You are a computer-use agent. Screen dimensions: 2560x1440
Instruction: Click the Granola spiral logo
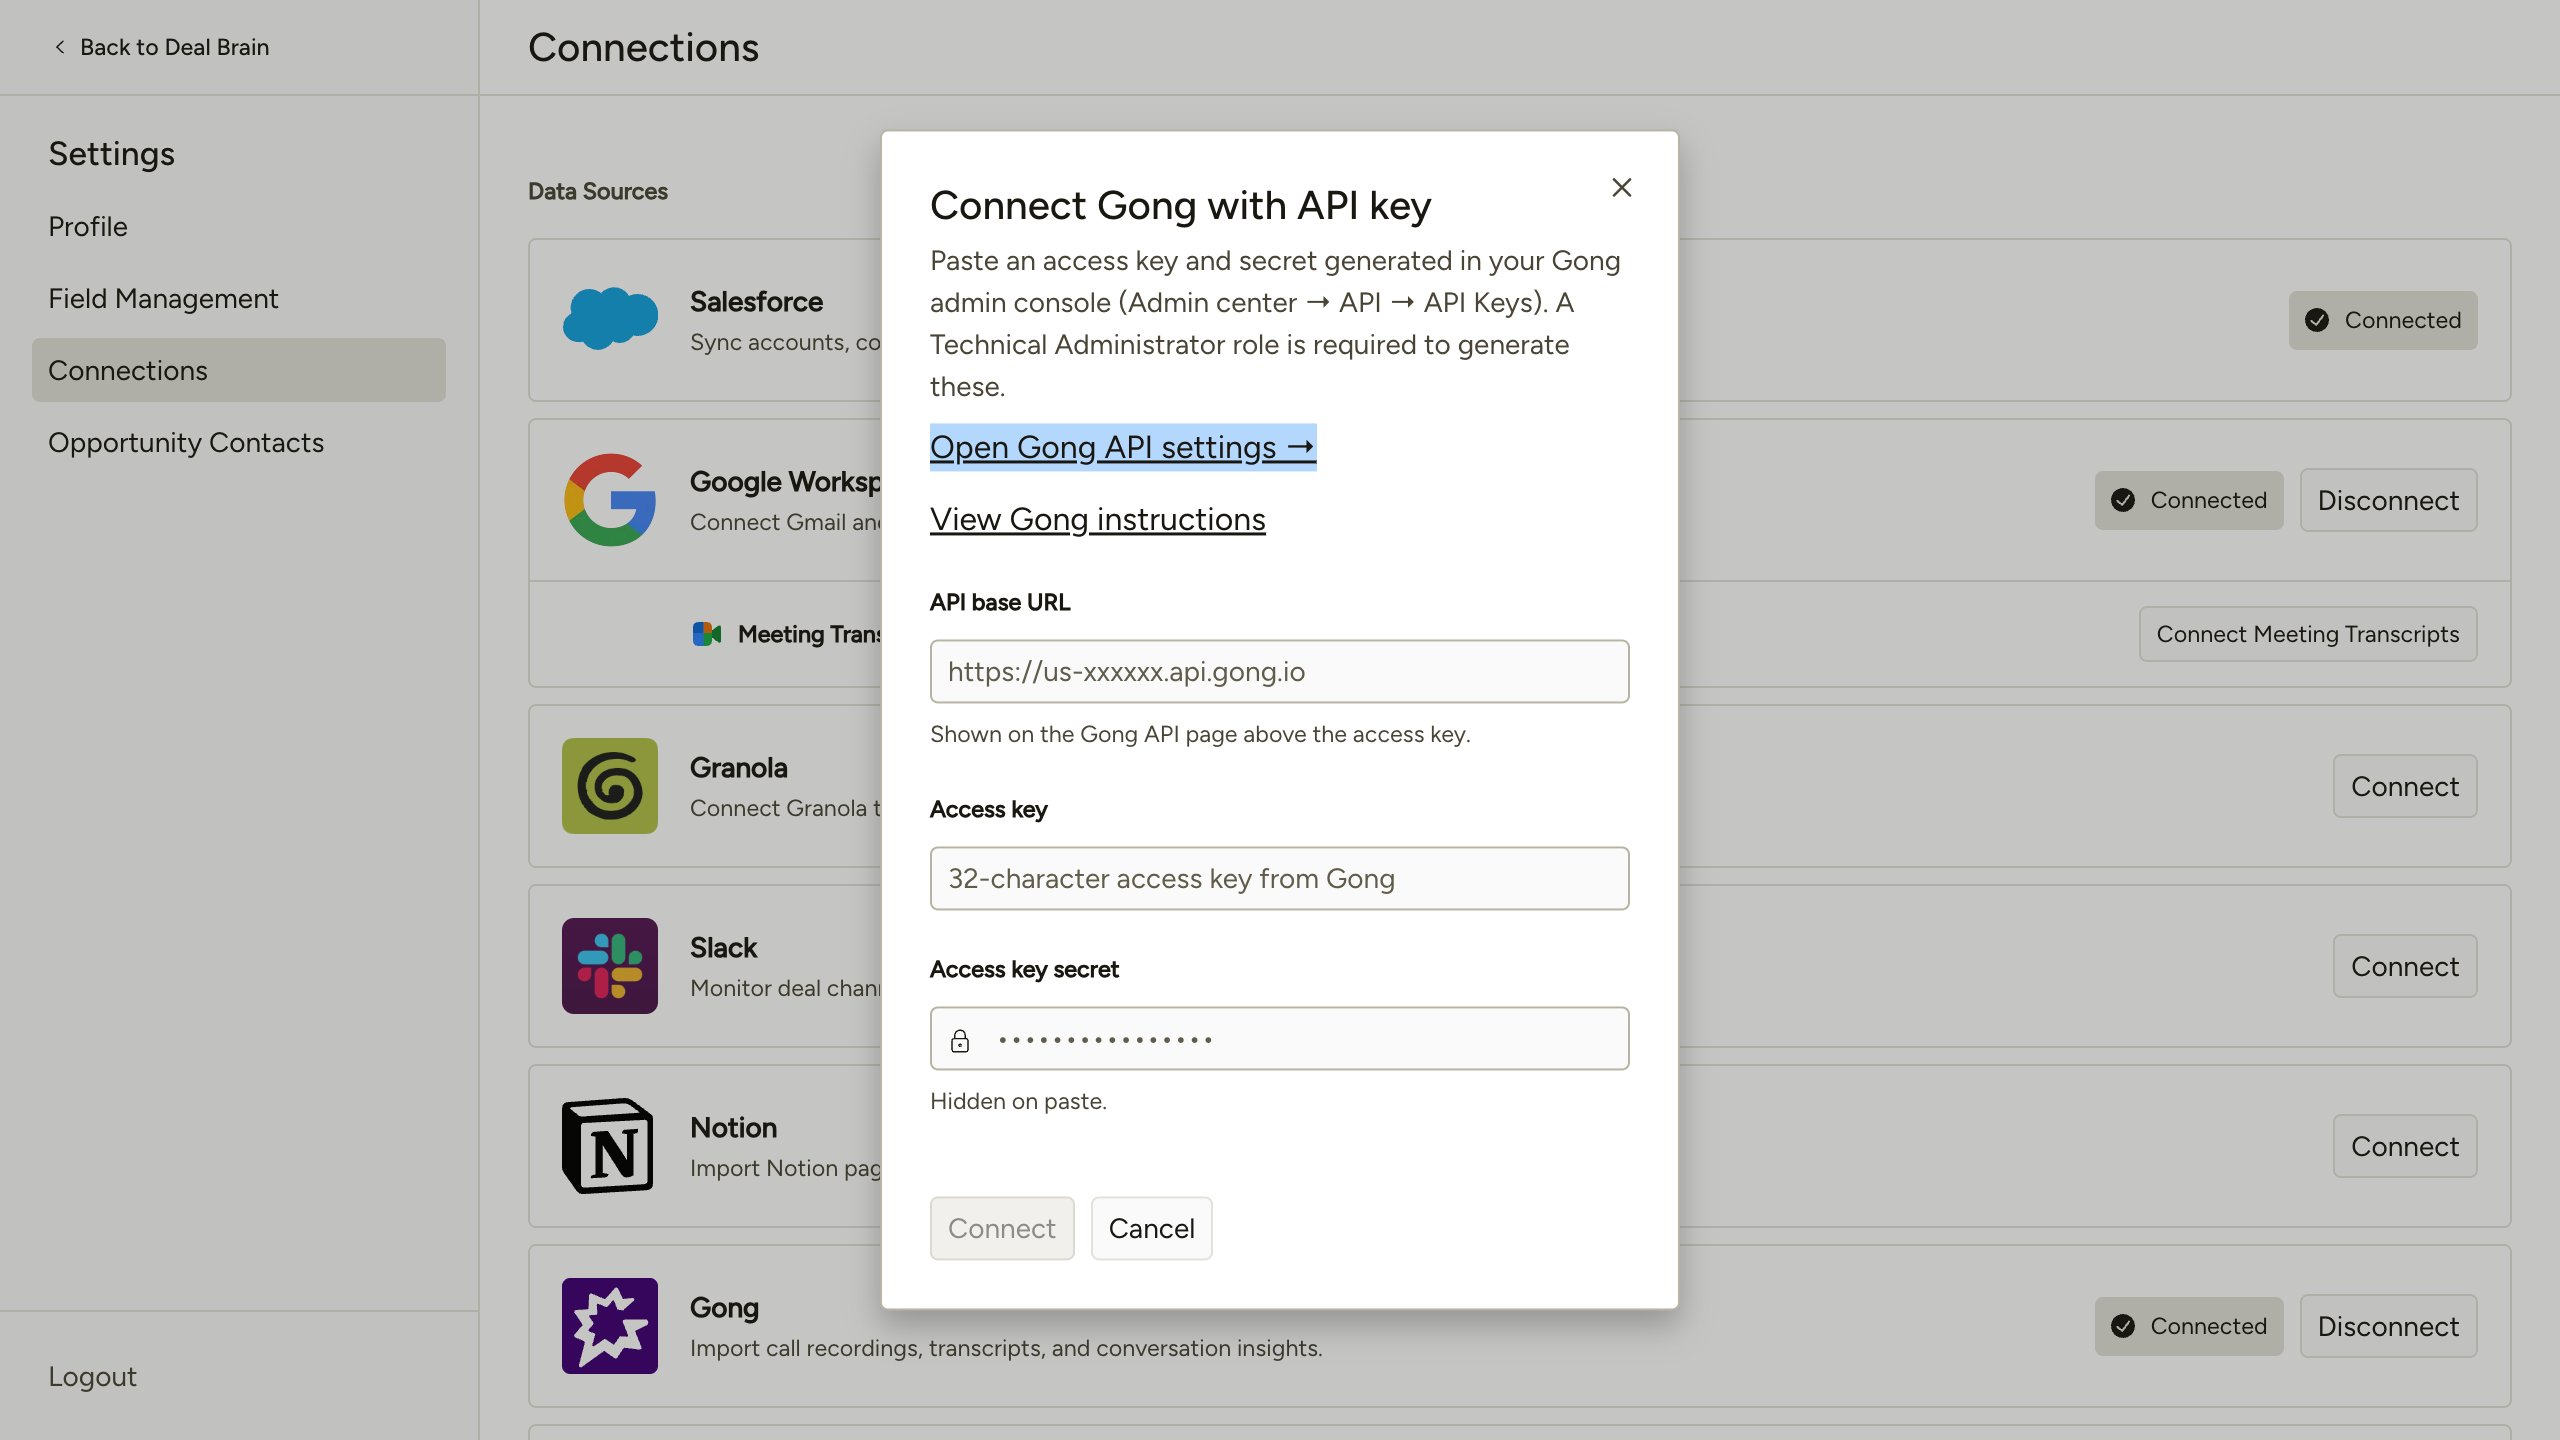610,786
